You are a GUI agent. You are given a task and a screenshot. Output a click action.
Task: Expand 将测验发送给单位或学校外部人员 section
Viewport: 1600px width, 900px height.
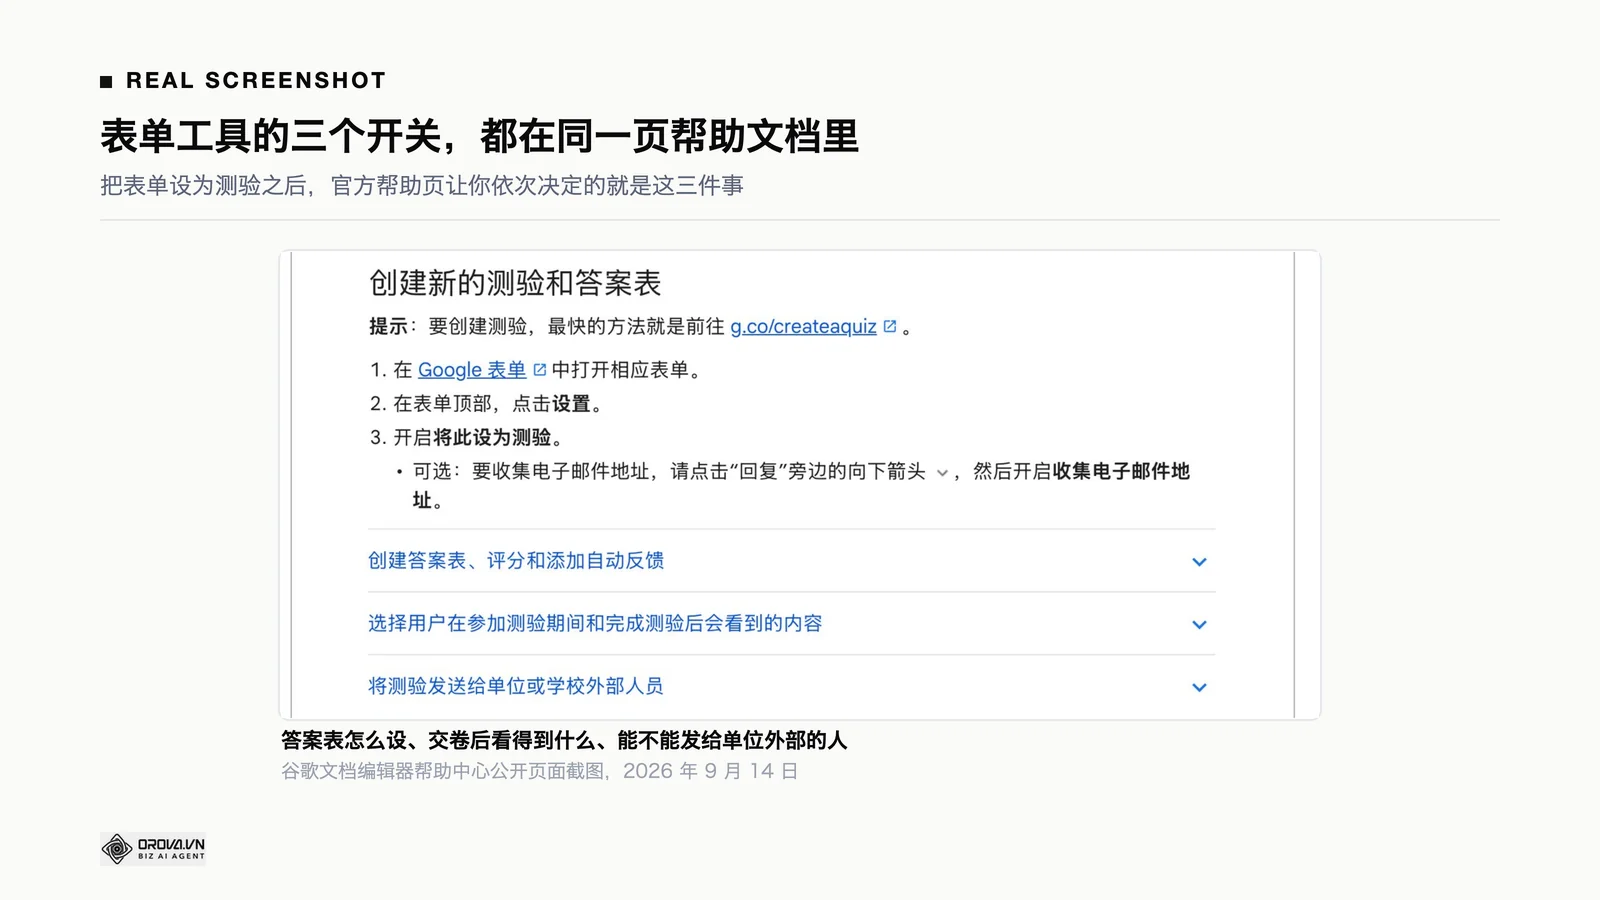(x=791, y=687)
